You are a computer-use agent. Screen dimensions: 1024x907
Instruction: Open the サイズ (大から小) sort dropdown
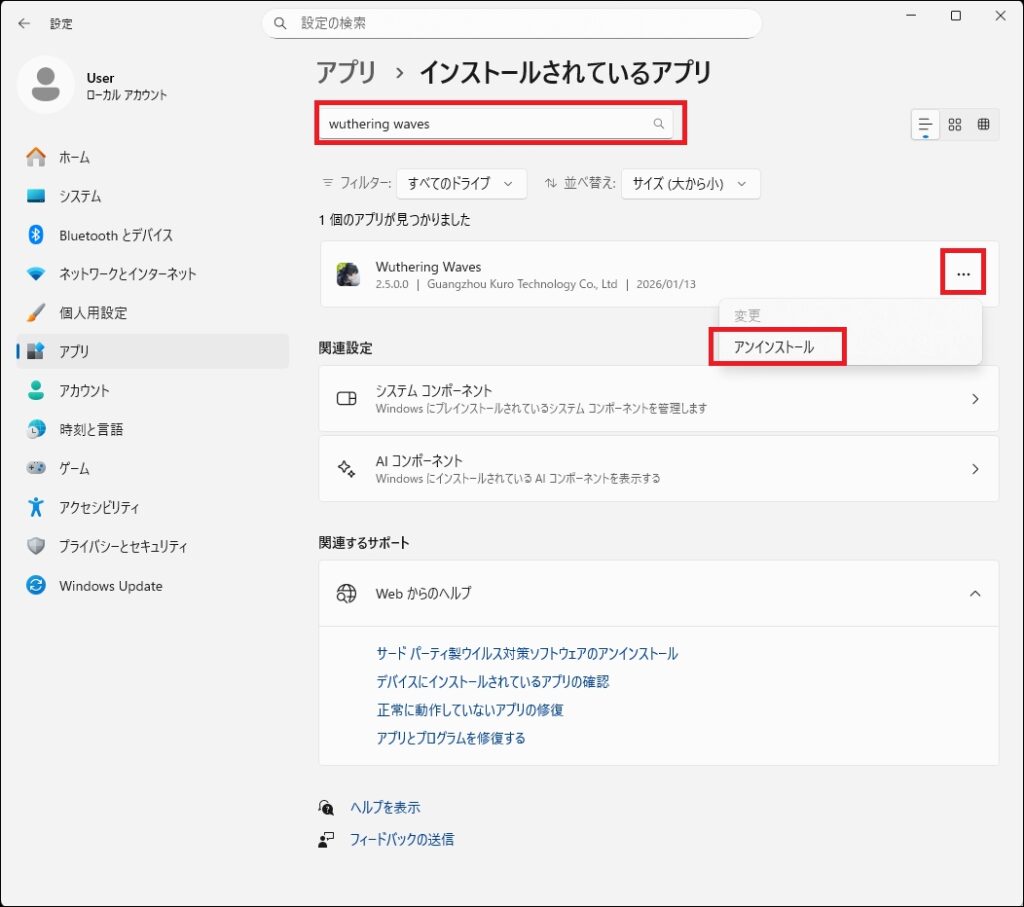[690, 184]
